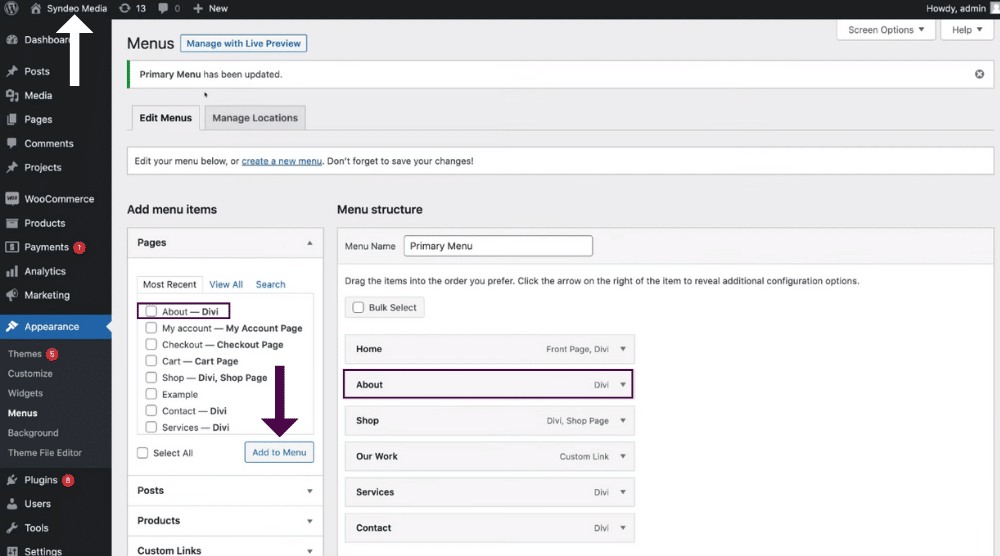The width and height of the screenshot is (1000, 556).
Task: Open the Background submenu item
Action: pos(33,433)
